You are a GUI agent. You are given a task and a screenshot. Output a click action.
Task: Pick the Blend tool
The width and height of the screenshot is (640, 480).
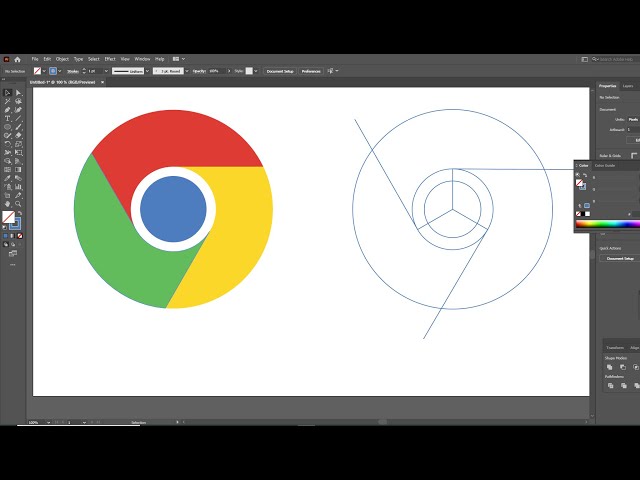(18, 178)
